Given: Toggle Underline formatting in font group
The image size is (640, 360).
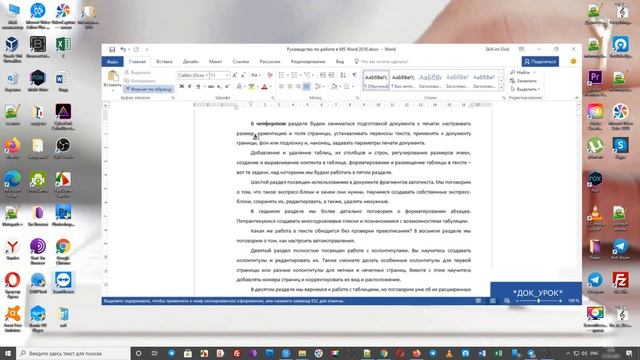Looking at the screenshot, I should pyautogui.click(x=198, y=87).
